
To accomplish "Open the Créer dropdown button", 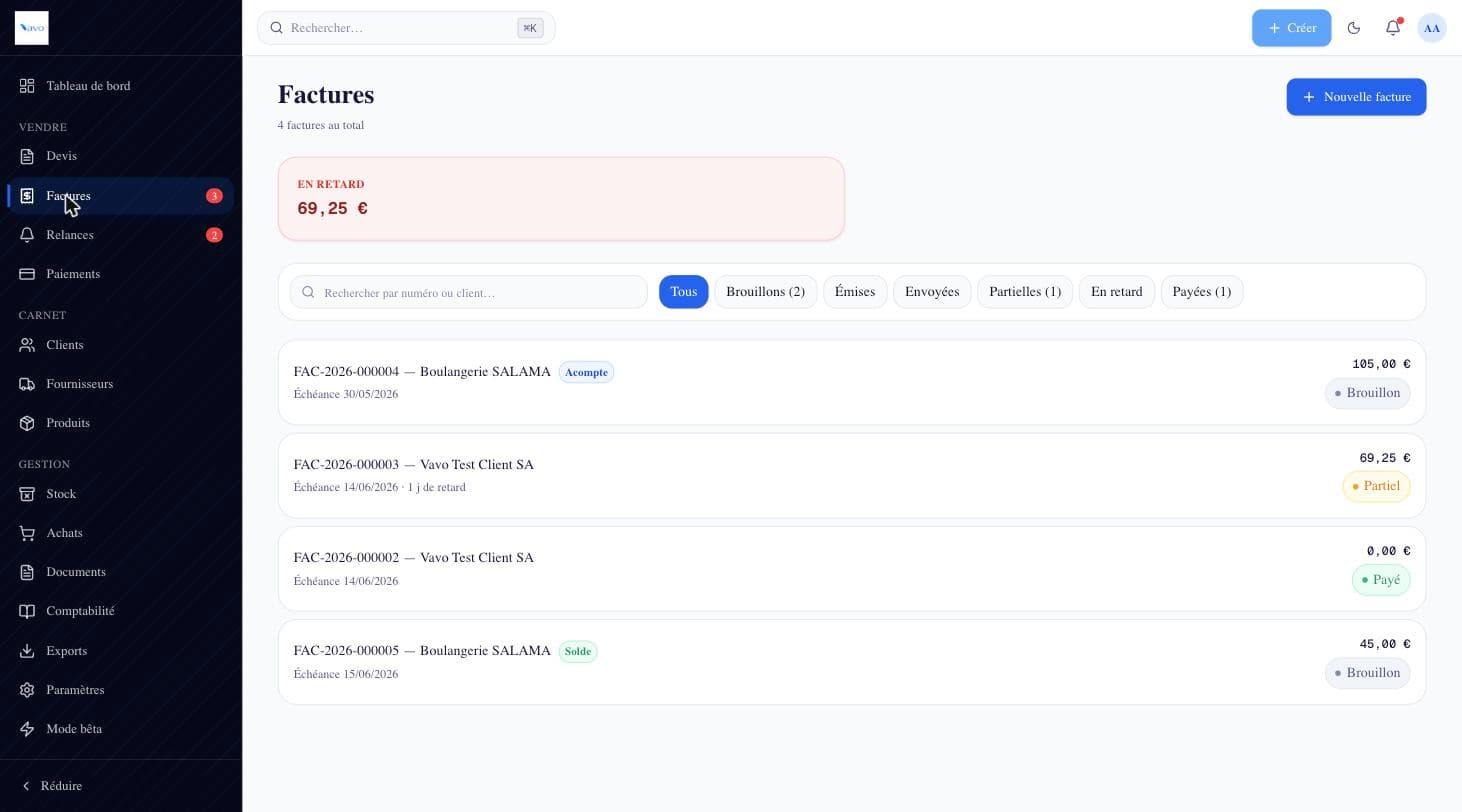I will [x=1291, y=28].
